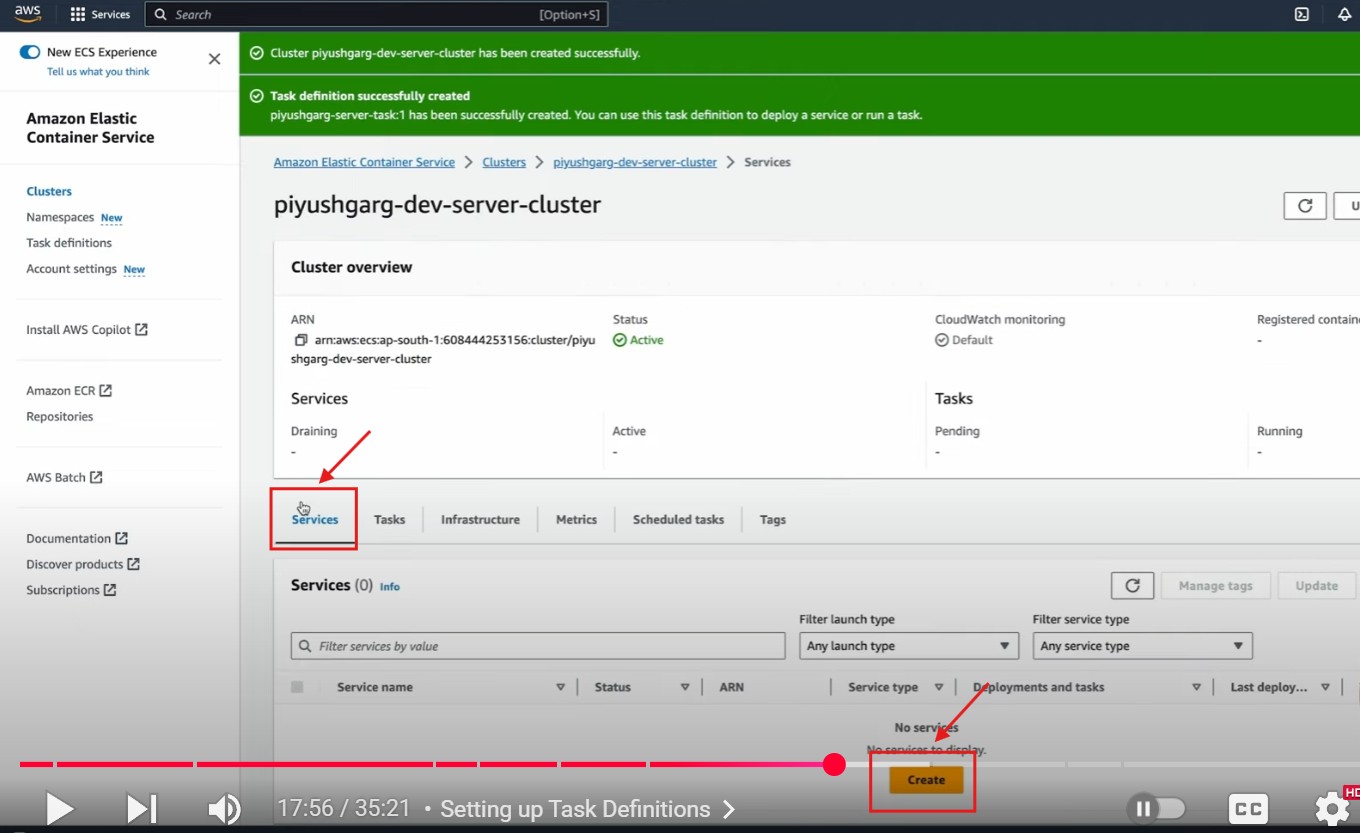Select all services header checkbox
Image resolution: width=1360 pixels, height=833 pixels.
click(x=297, y=687)
